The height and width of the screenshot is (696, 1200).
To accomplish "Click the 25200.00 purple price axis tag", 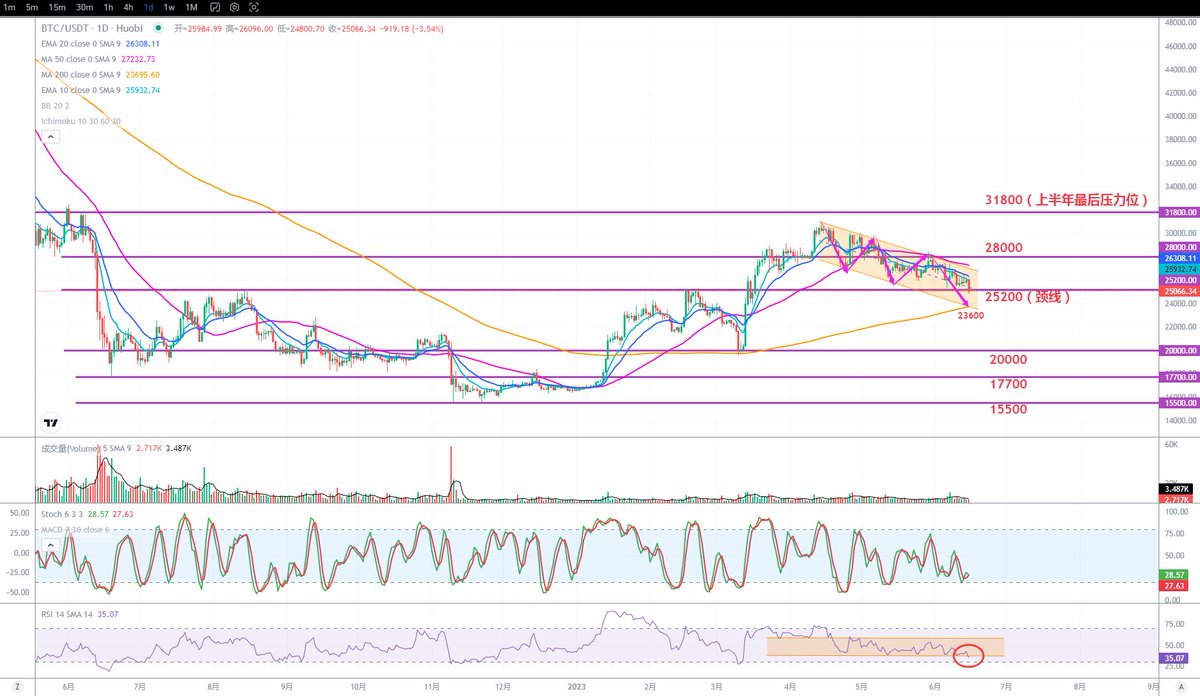I will pyautogui.click(x=1178, y=281).
